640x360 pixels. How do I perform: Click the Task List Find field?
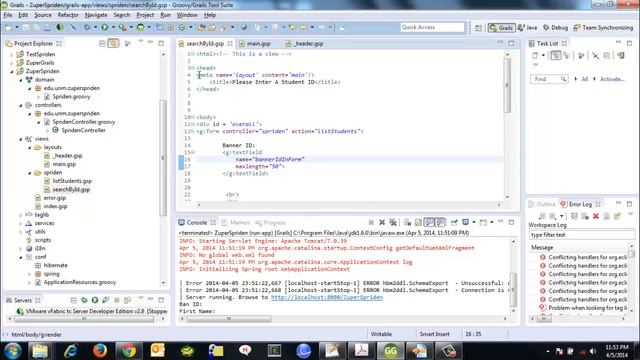[x=548, y=79]
